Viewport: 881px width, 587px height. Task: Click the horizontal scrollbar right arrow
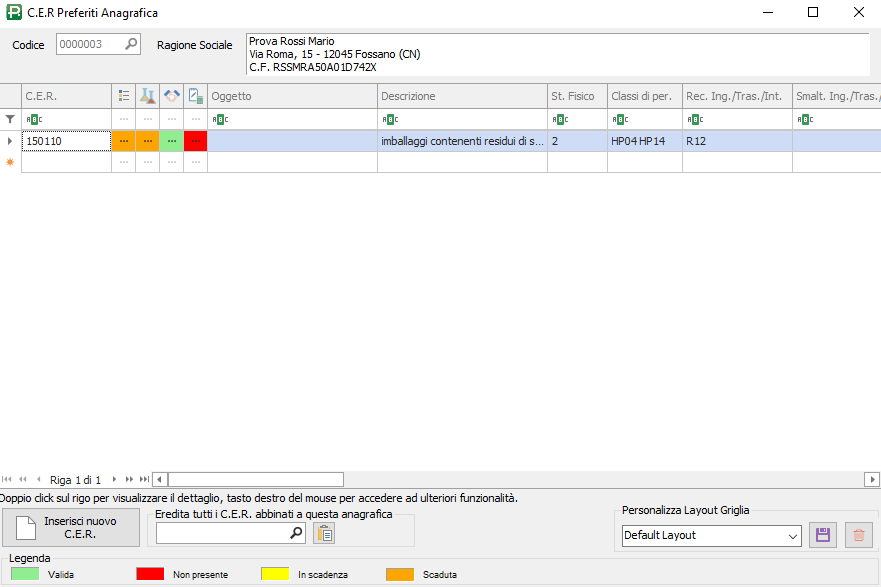pyautogui.click(x=872, y=480)
